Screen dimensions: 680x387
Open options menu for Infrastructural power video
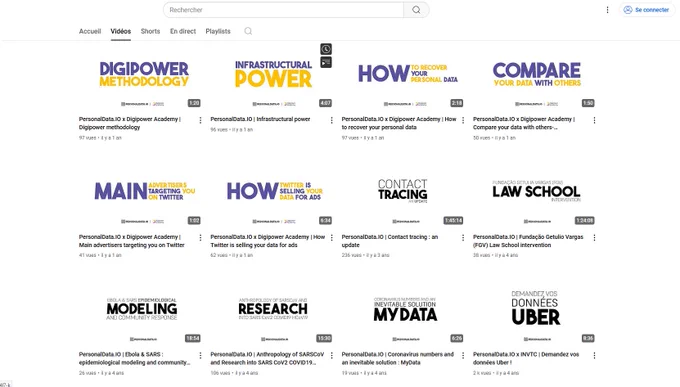(x=331, y=120)
